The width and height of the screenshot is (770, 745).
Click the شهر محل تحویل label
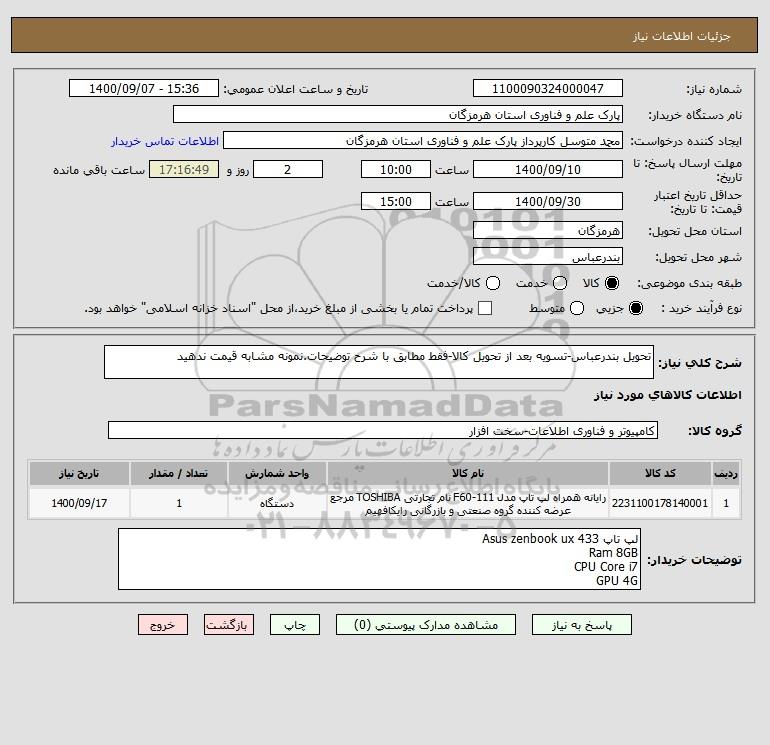click(699, 257)
